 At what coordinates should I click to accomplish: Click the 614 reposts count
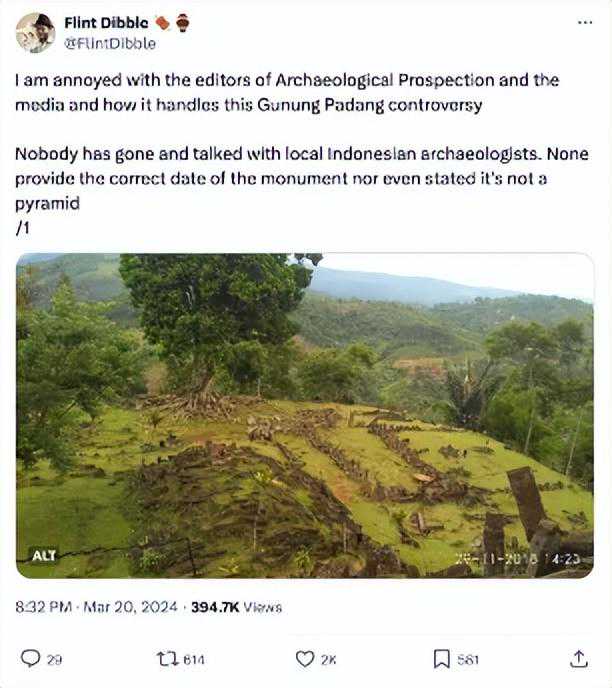(193, 659)
